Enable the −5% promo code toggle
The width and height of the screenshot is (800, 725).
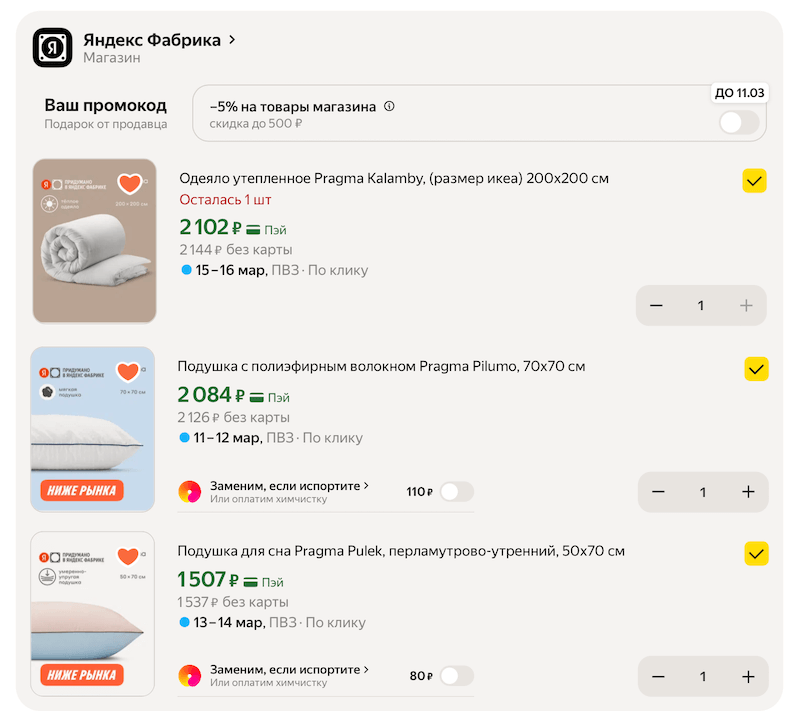739,123
